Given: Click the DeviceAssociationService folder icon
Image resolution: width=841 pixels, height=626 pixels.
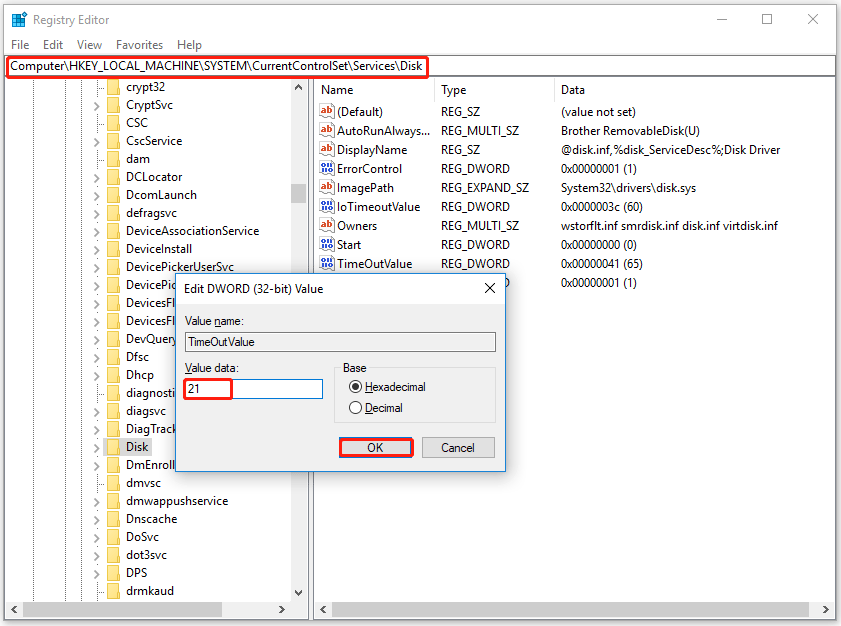Looking at the screenshot, I should [x=113, y=231].
